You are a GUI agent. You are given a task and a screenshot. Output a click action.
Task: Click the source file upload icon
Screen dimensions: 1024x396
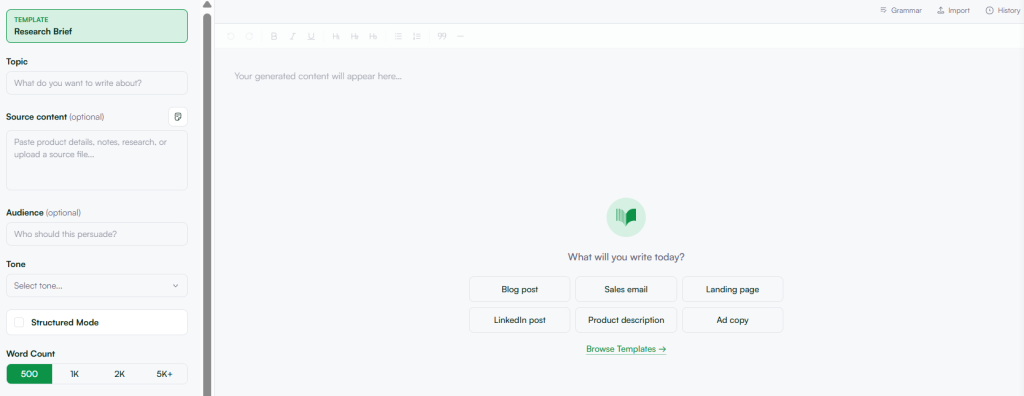tap(178, 117)
